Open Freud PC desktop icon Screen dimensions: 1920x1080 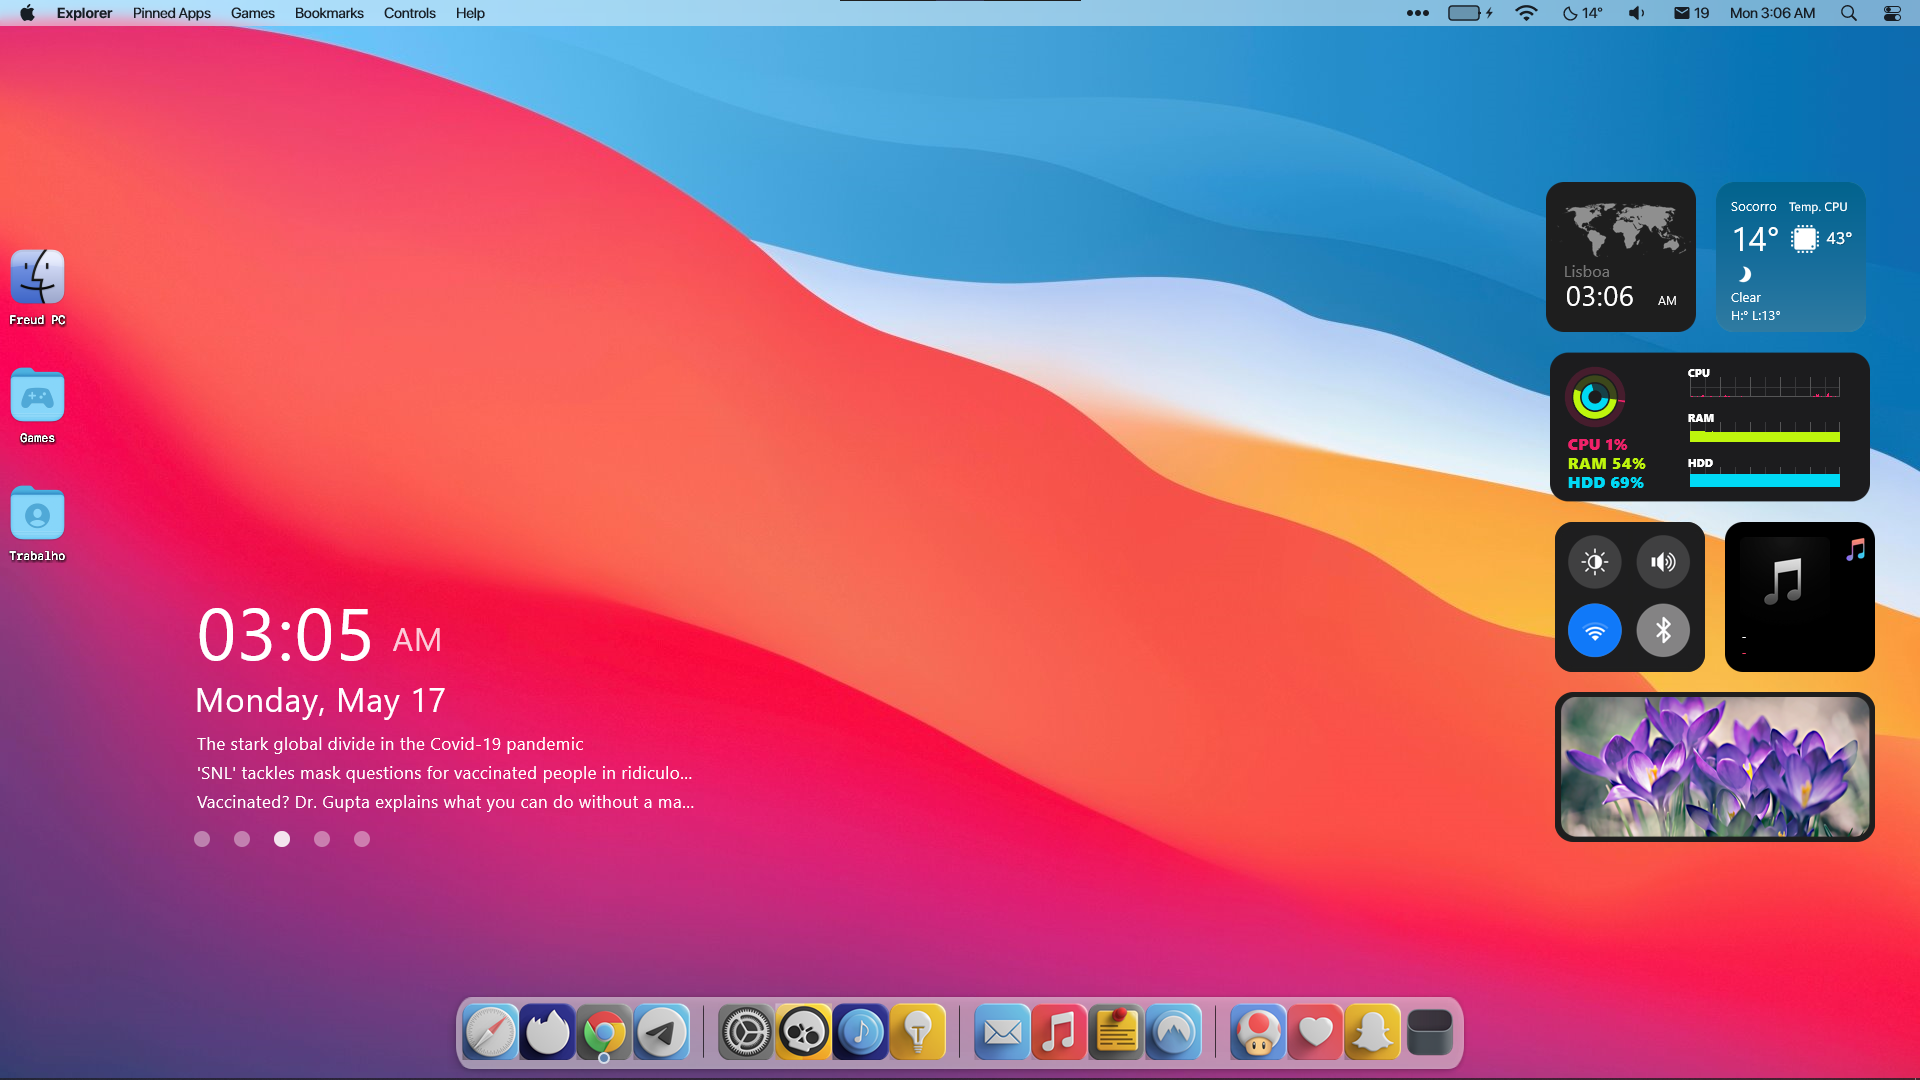pyautogui.click(x=37, y=278)
